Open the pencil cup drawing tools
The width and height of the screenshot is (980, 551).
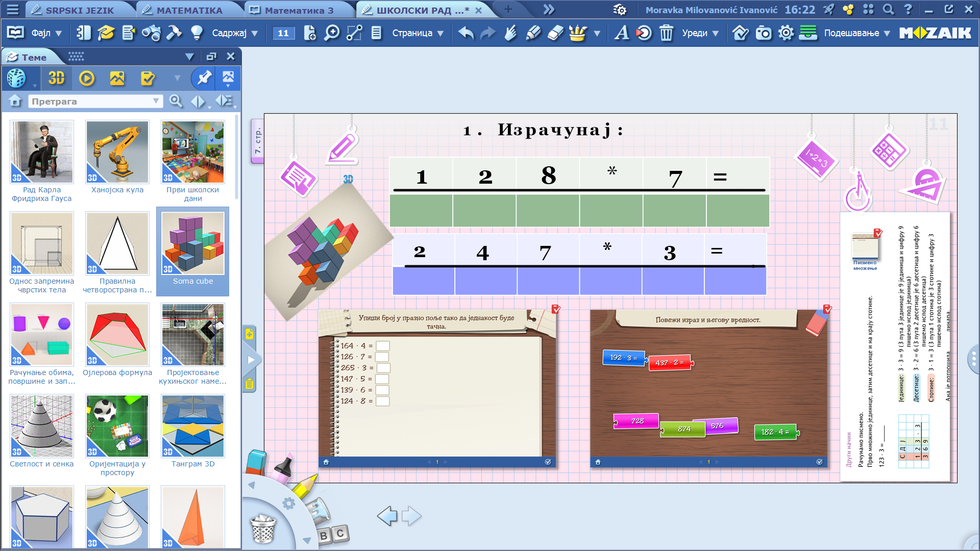click(x=578, y=33)
